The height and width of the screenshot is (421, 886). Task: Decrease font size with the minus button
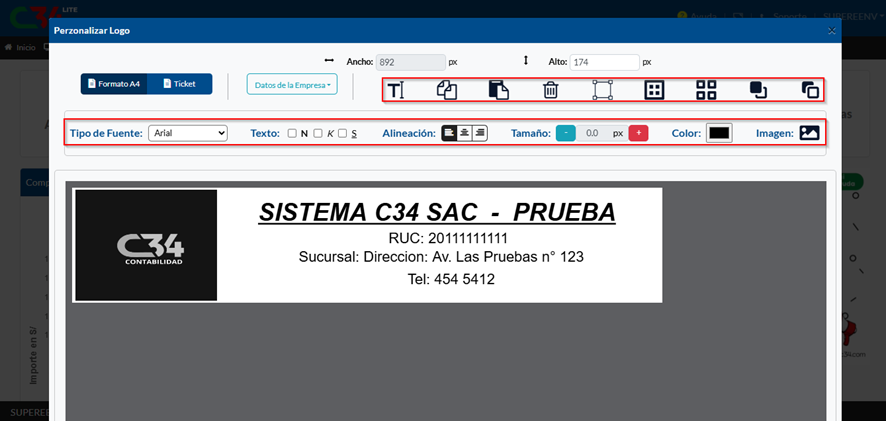tap(566, 133)
